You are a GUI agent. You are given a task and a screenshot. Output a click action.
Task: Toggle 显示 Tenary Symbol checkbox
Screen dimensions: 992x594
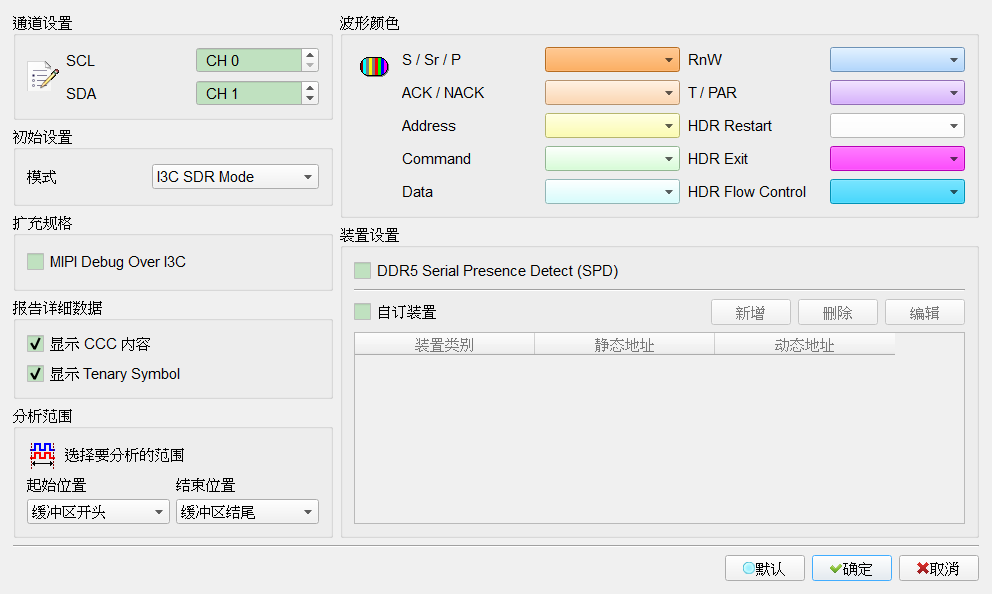click(x=35, y=373)
